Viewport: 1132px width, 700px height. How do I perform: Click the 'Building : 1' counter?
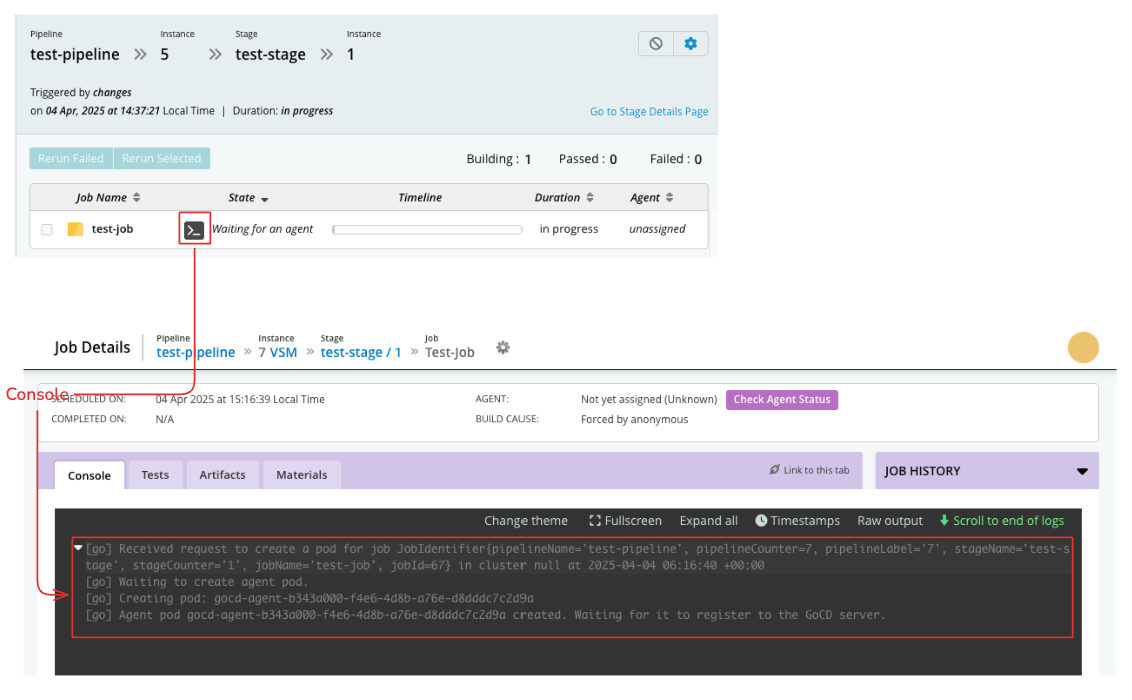click(499, 159)
